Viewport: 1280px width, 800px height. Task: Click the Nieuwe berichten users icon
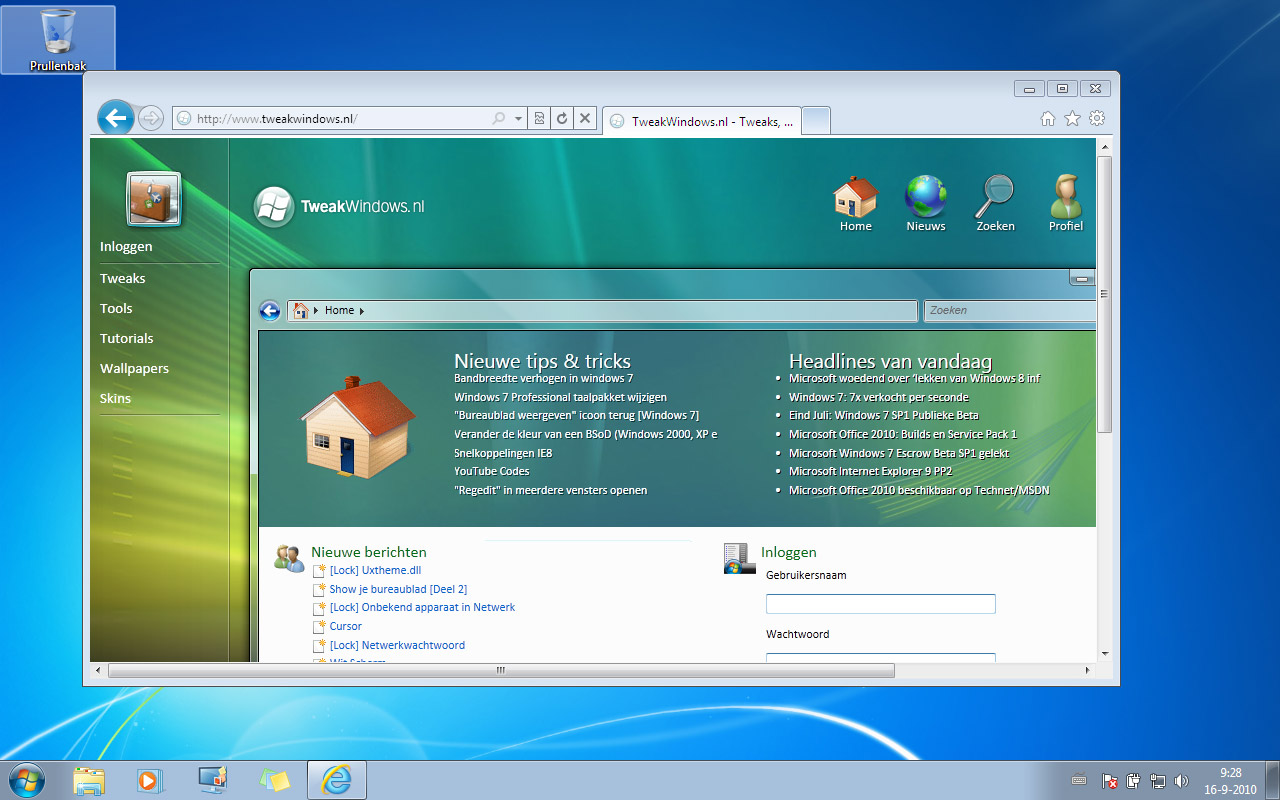[289, 558]
